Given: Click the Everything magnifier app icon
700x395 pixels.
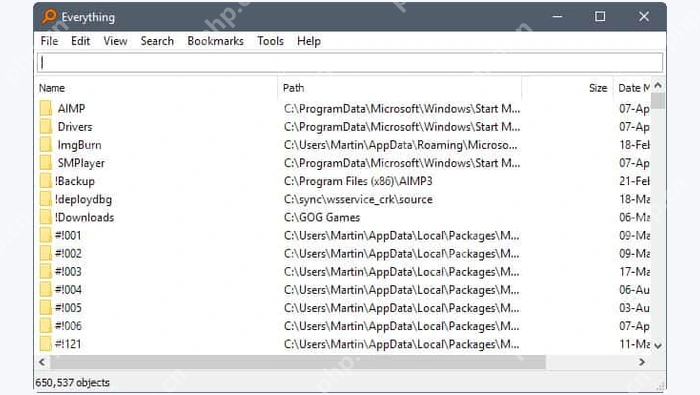Looking at the screenshot, I should pyautogui.click(x=49, y=17).
